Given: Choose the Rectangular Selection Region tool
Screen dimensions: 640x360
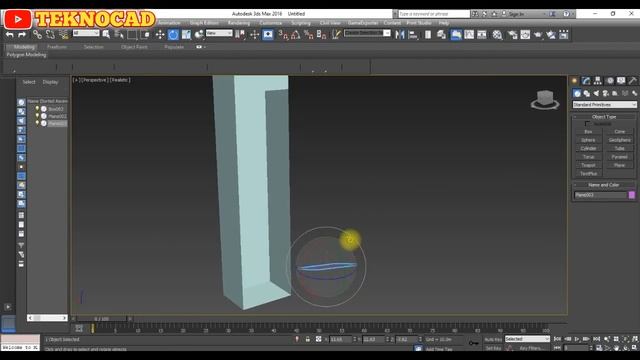Looking at the screenshot, I should (x=132, y=35).
